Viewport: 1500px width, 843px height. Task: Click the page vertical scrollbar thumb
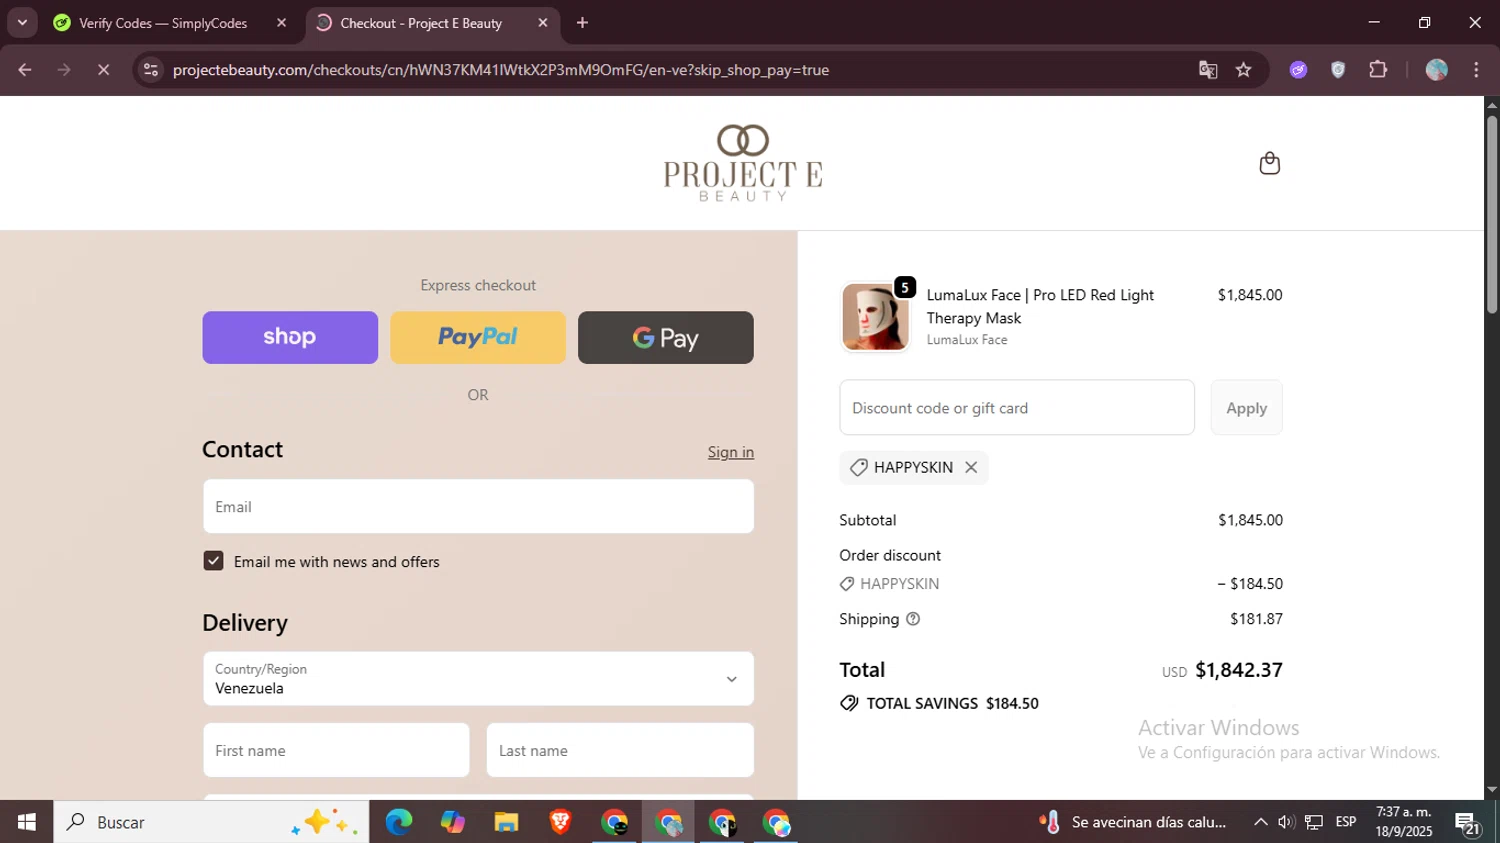pyautogui.click(x=1492, y=215)
